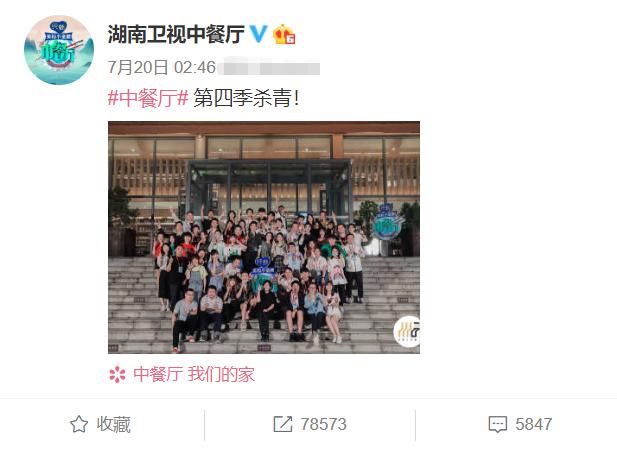Click the watermark logo on photo corner
This screenshot has height=450, width=617.
(x=407, y=332)
